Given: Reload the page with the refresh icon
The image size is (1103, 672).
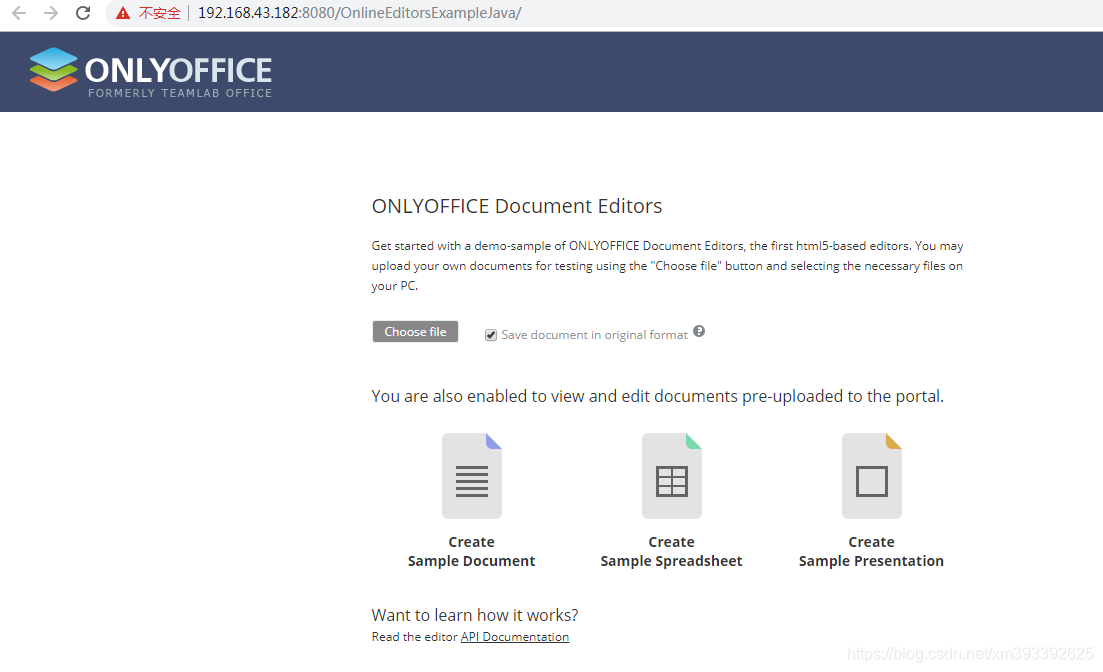Looking at the screenshot, I should tap(83, 13).
